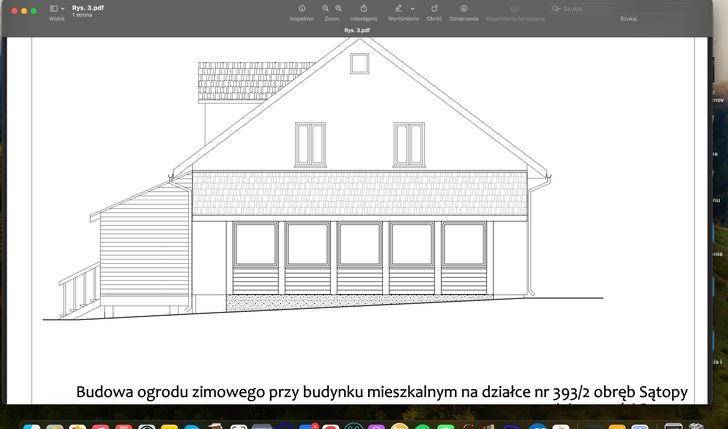Click the document caption 'Budowa ogrodu zimowego'
The height and width of the screenshot is (429, 728).
click(x=382, y=392)
